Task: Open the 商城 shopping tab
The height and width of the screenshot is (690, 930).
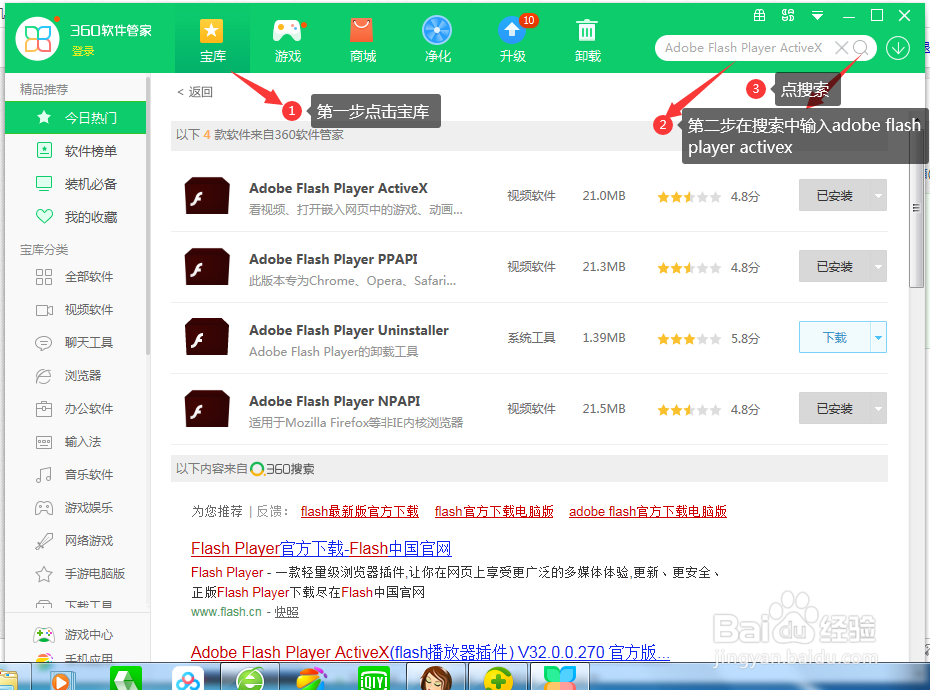Action: point(362,41)
